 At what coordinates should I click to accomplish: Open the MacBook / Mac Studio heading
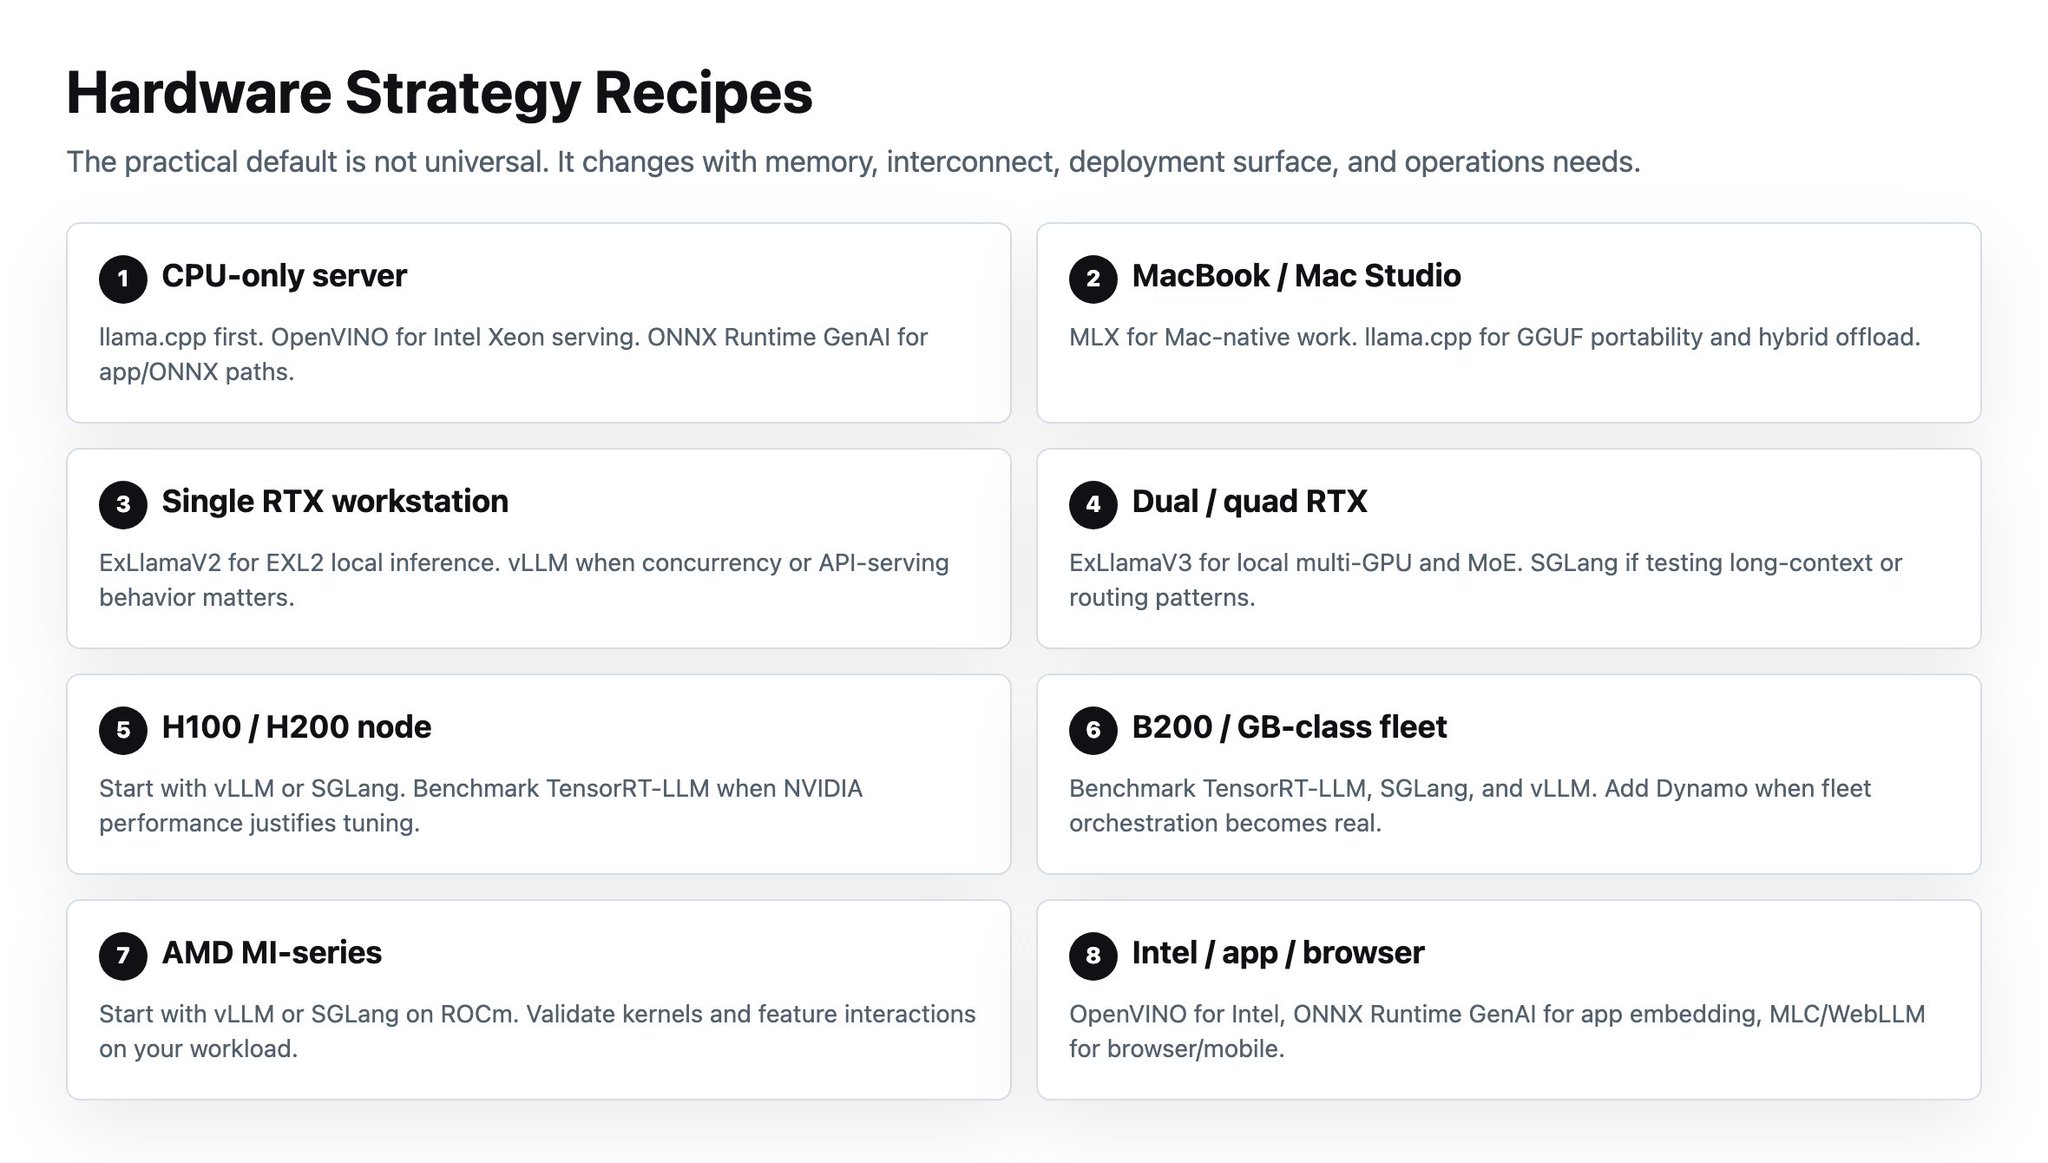tap(1296, 276)
